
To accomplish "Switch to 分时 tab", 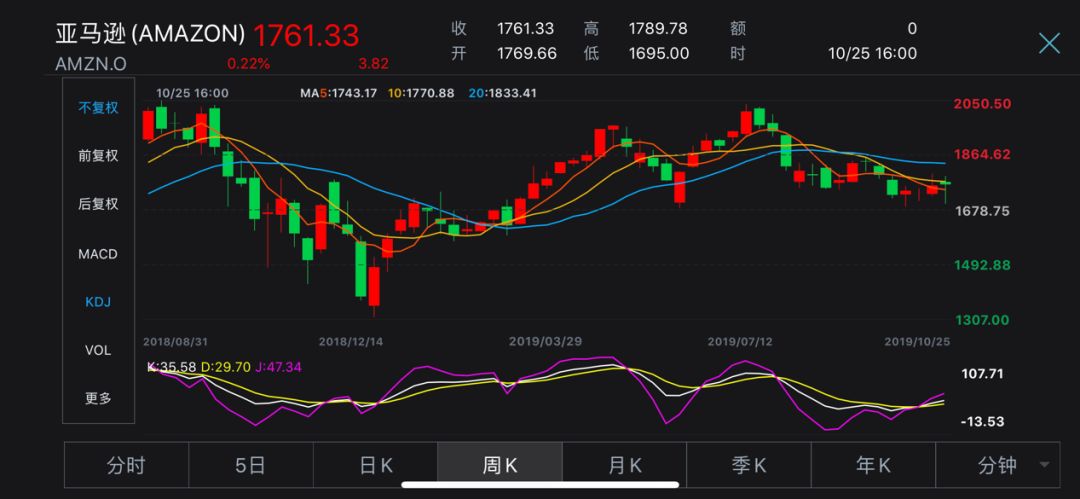I will 126,465.
